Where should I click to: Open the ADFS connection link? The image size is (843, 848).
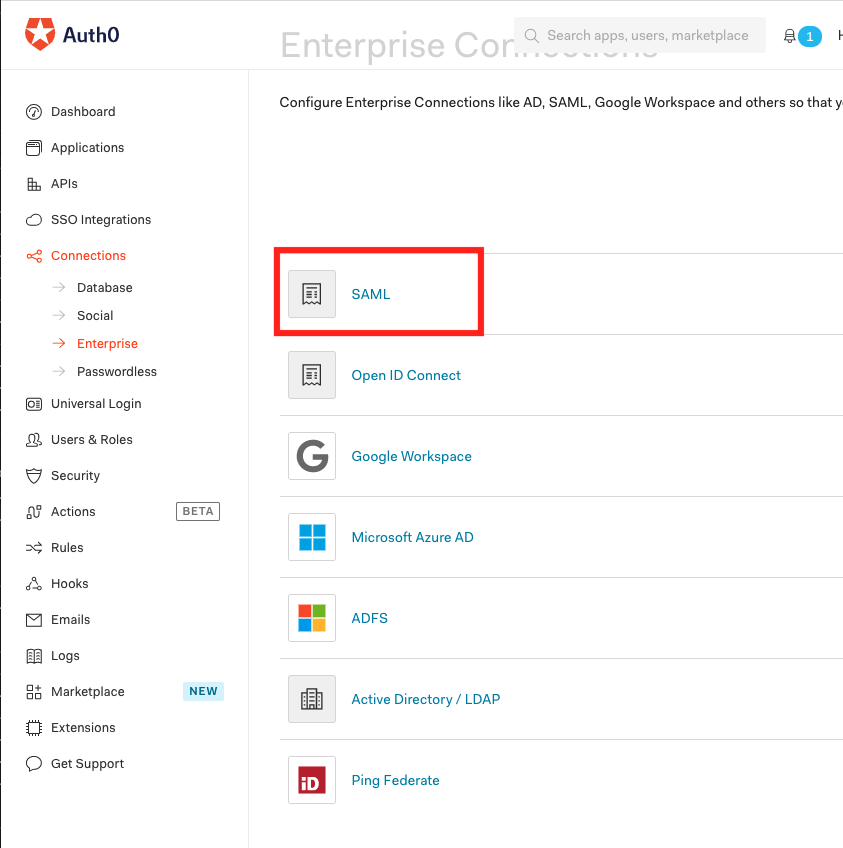coord(370,618)
